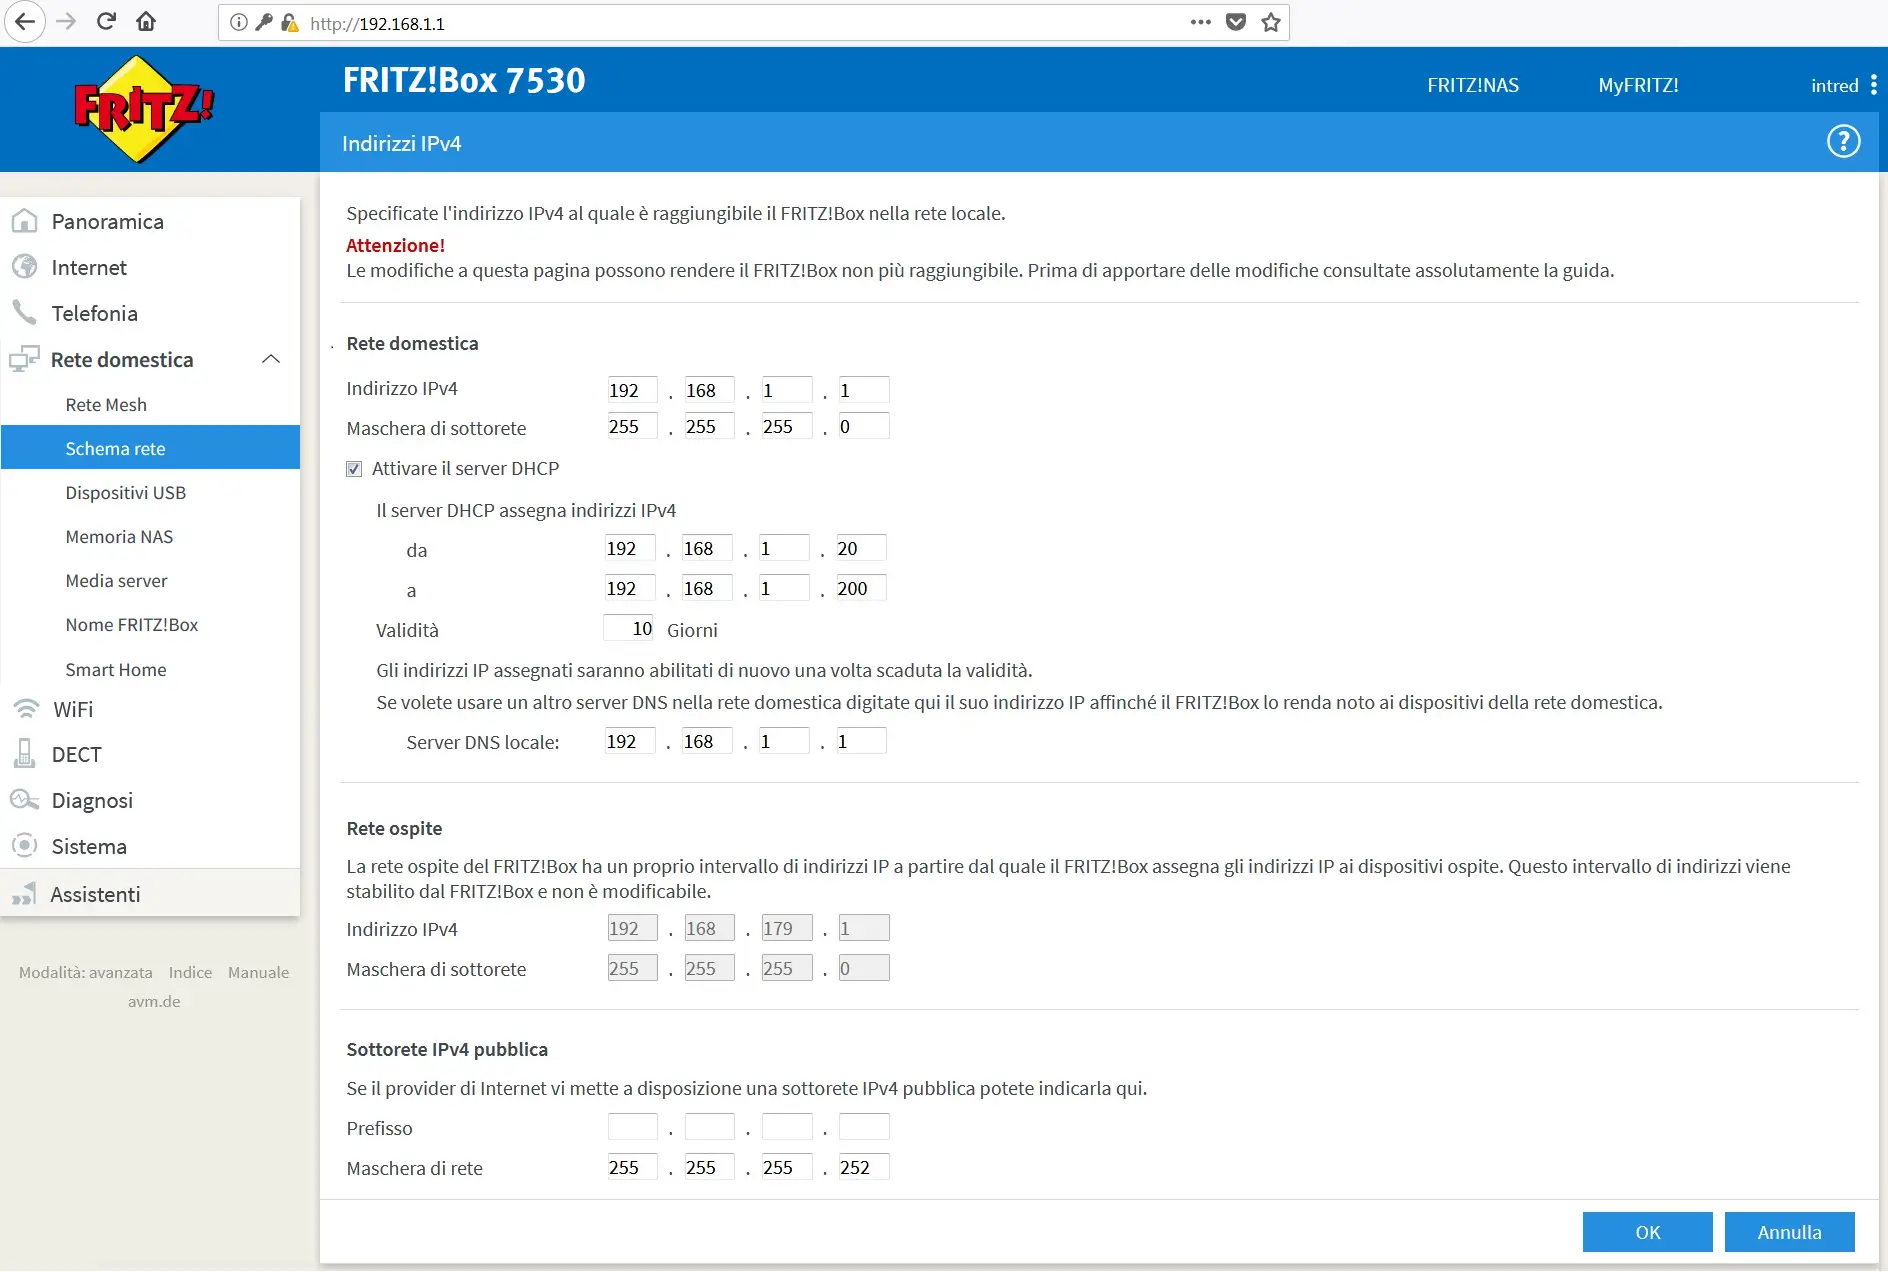Click the FRITZ! logo
Screen dimensions: 1888x1272
(x=144, y=109)
